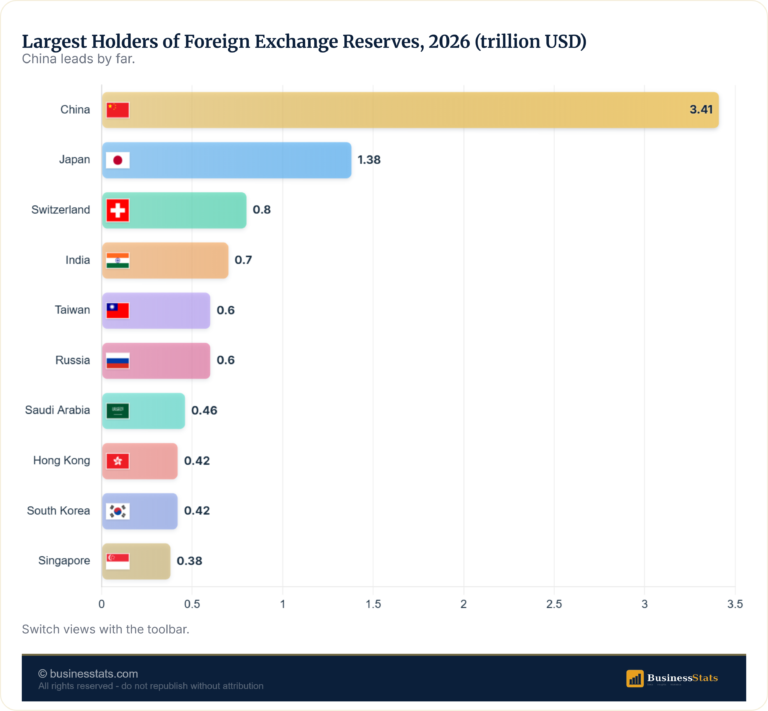
Task: Click the BusinessStats bar-chart logo icon
Action: pos(635,678)
